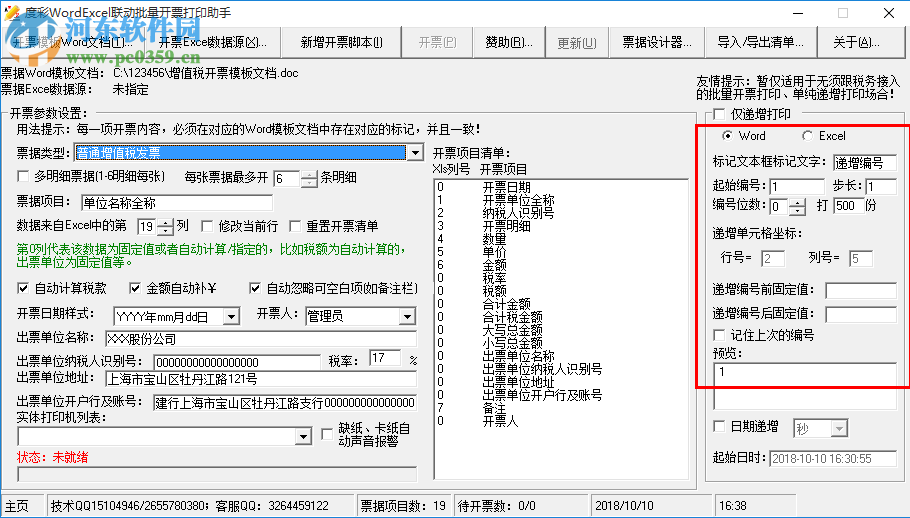This screenshot has width=910, height=518.
Task: Click status bar date 2018/10/10
Action: point(624,506)
